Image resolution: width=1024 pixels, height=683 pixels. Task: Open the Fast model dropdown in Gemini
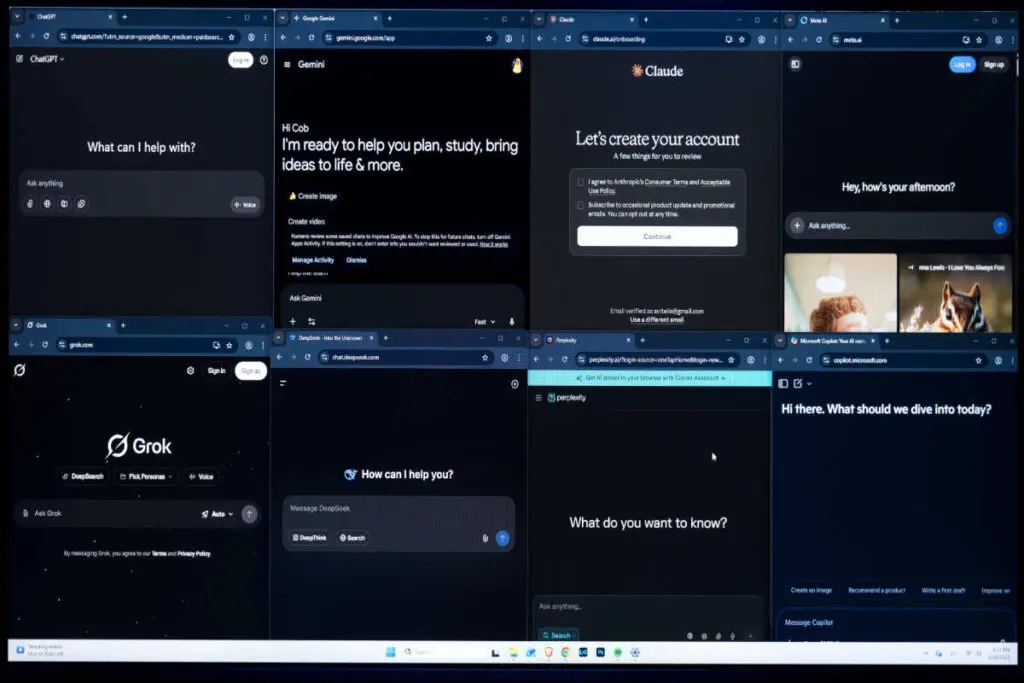pyautogui.click(x=485, y=322)
